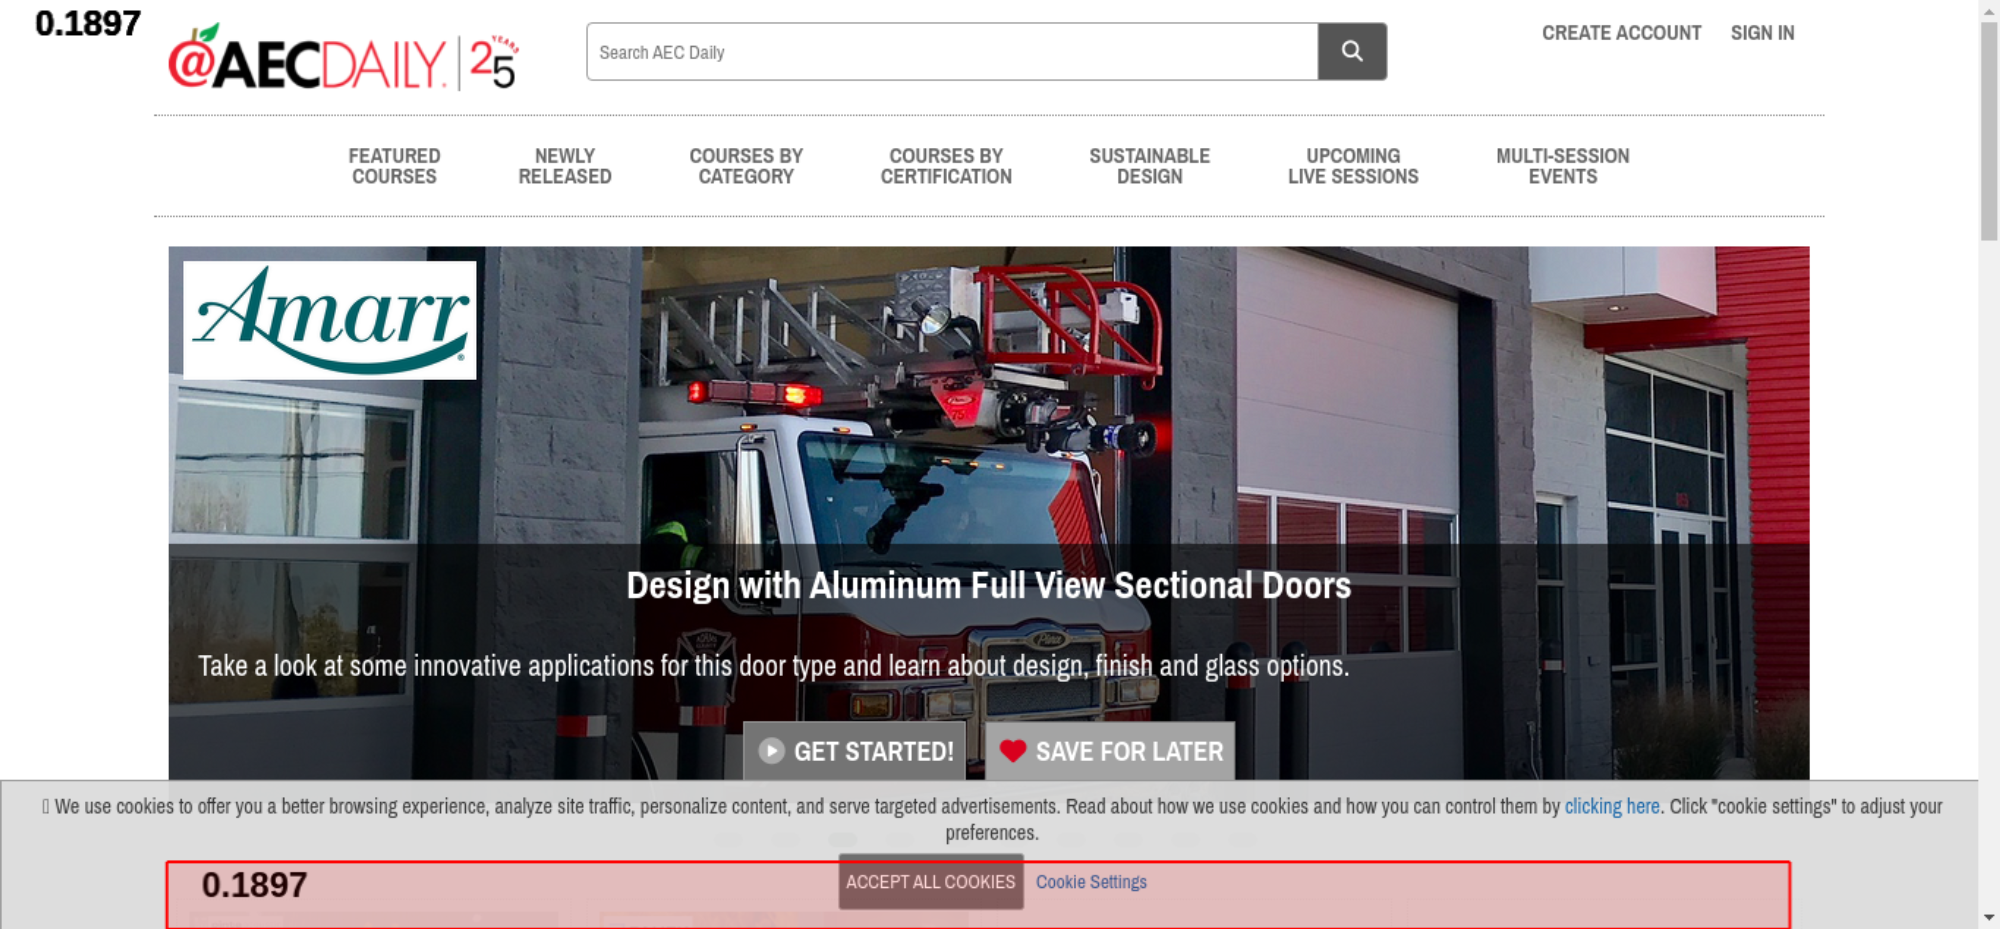
Task: Open Newly Released menu item
Action: coord(565,166)
